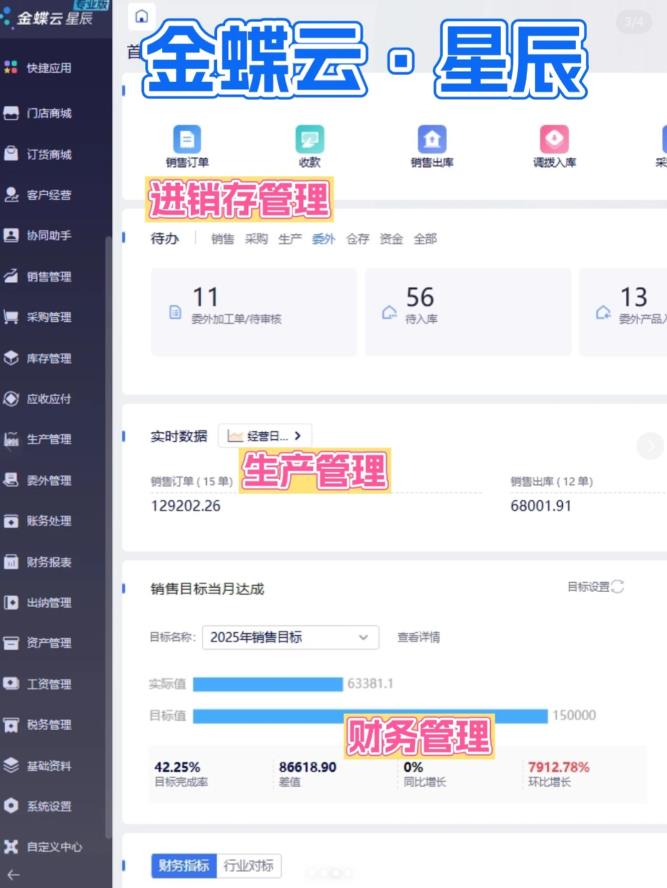Expand the 经营日报 data selector

point(265,435)
